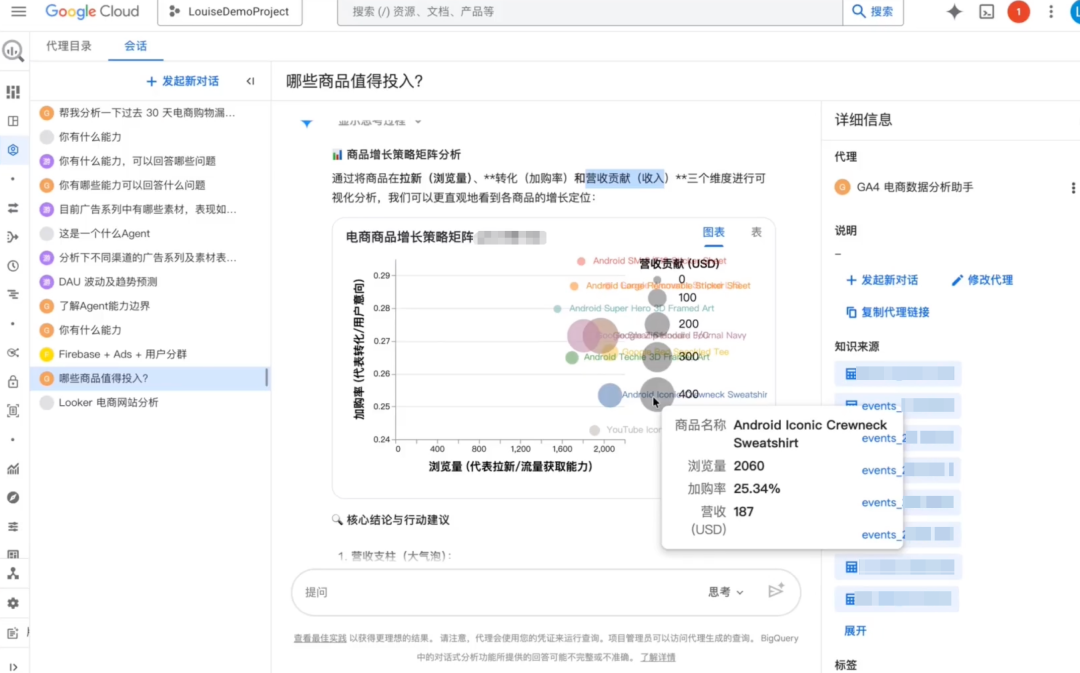The height and width of the screenshot is (673, 1080).
Task: Click 复制代理链接 copy link button
Action: click(x=888, y=312)
